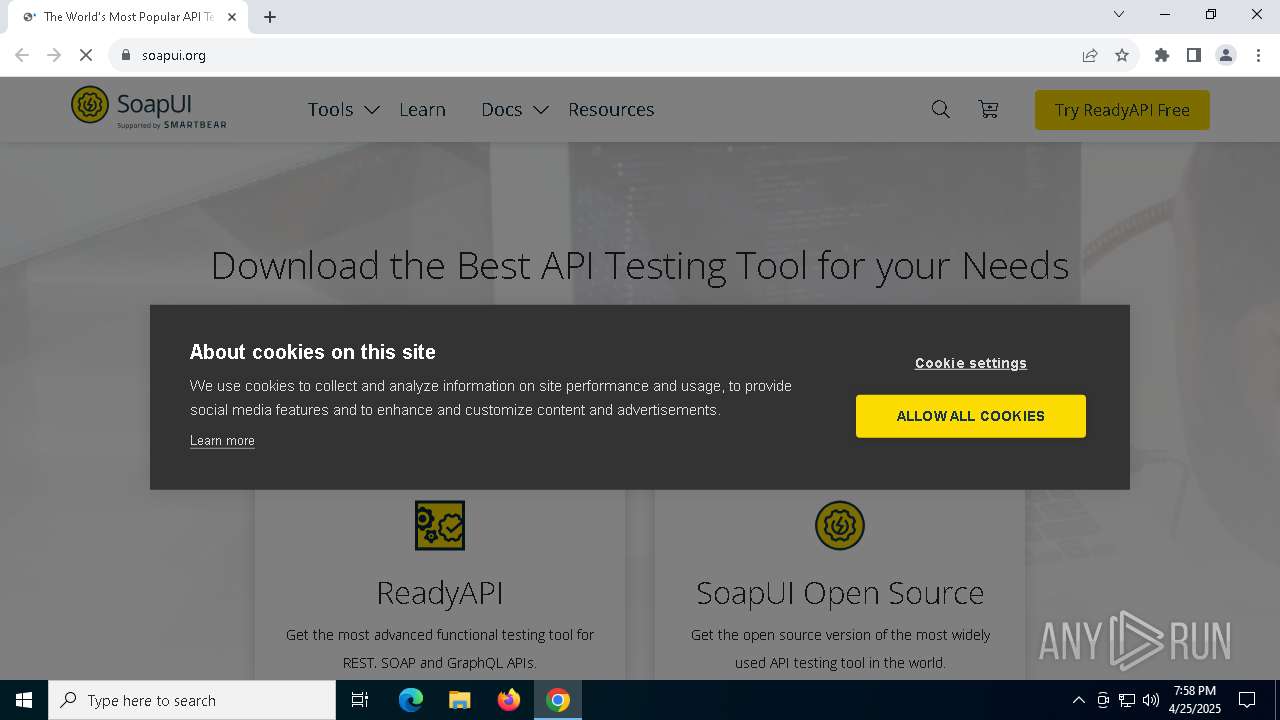1280x720 pixels.
Task: Open Cookie settings link
Action: (x=970, y=363)
